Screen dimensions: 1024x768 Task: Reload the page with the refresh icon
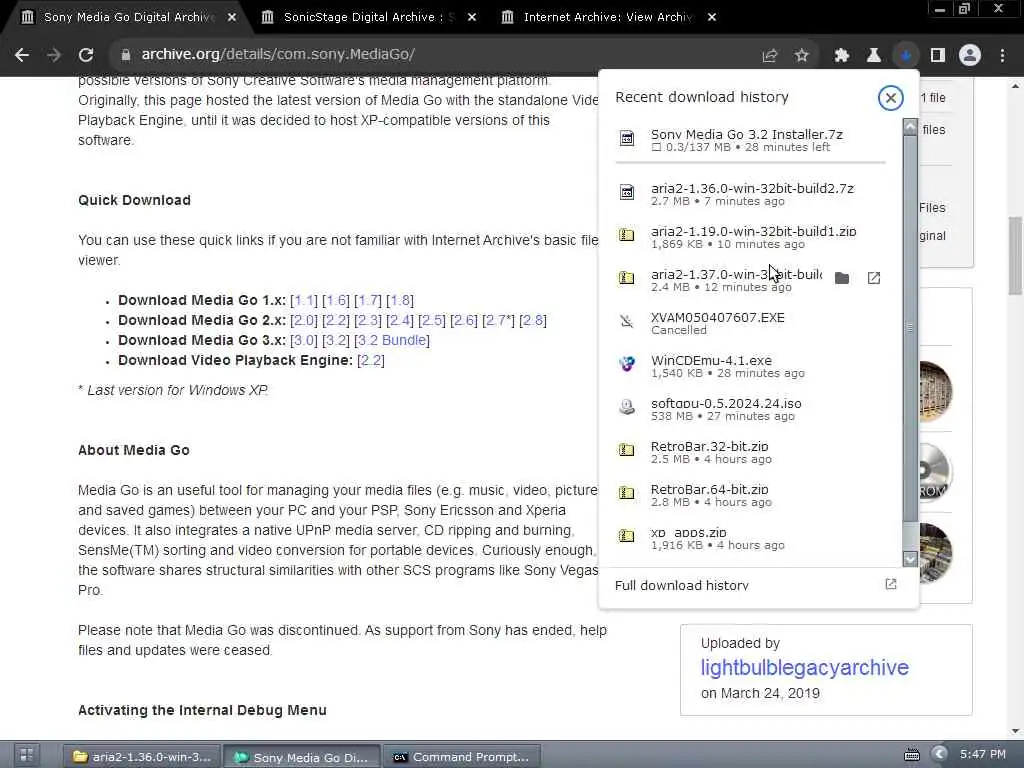[86, 55]
